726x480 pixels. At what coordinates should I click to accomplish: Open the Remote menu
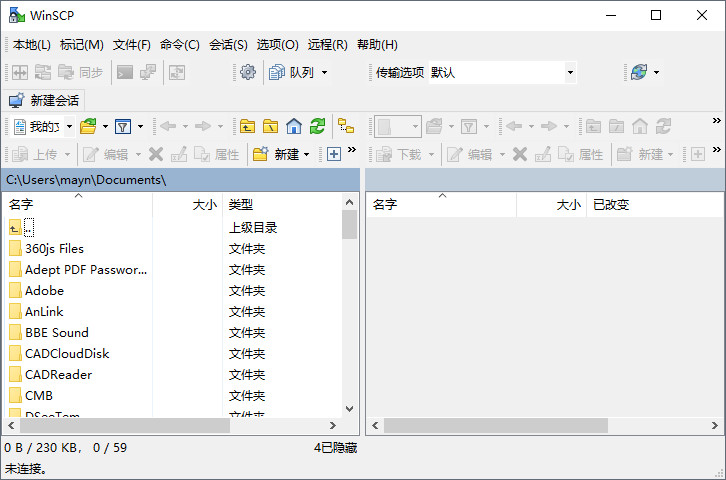click(x=328, y=45)
